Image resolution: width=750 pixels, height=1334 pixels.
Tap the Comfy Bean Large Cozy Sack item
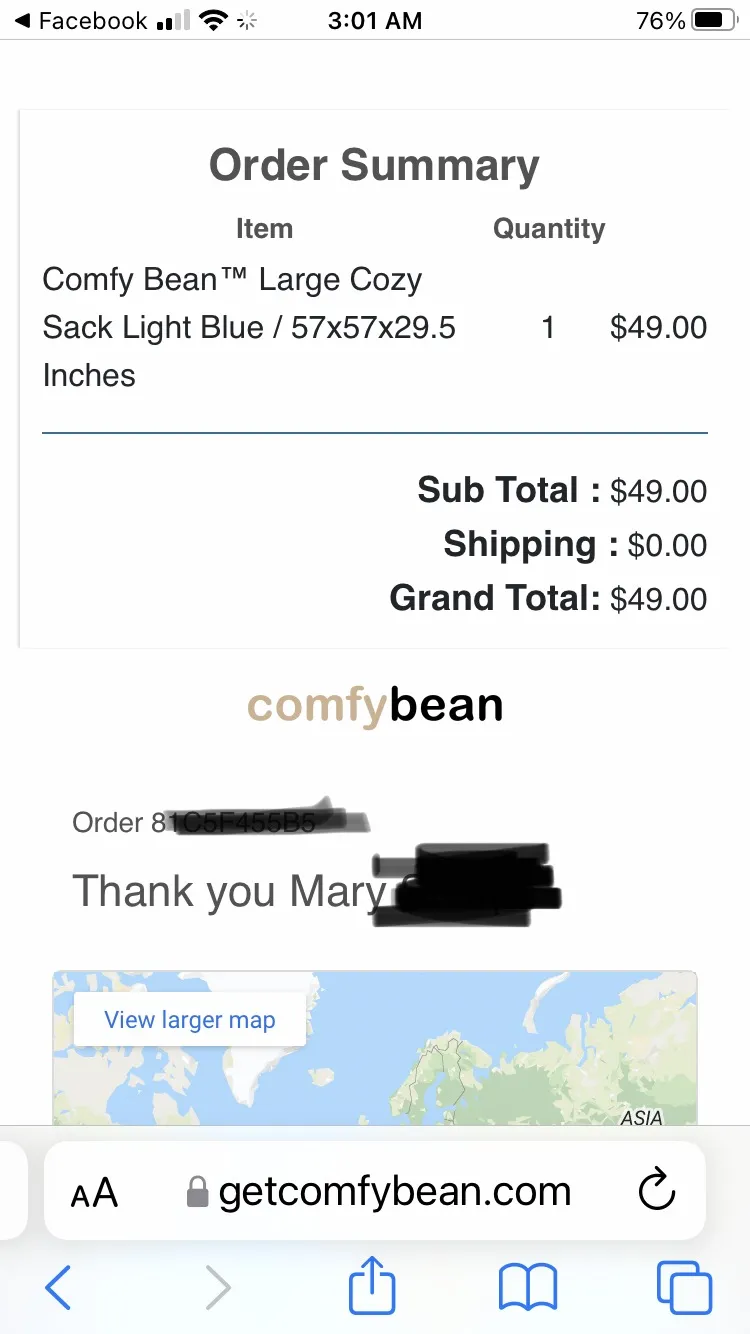coord(249,327)
